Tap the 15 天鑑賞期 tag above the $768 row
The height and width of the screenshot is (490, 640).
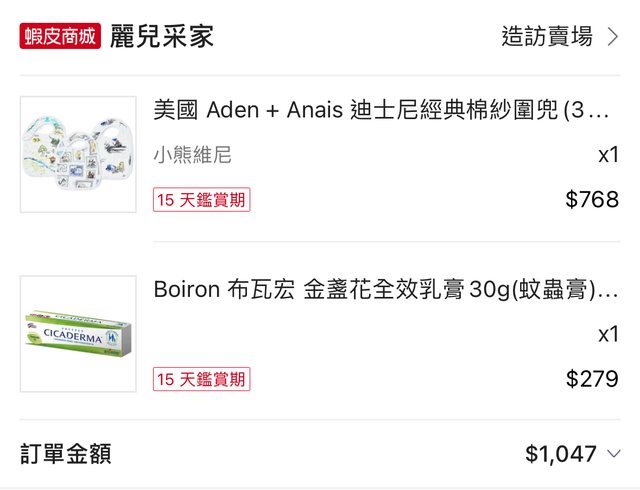pos(201,199)
